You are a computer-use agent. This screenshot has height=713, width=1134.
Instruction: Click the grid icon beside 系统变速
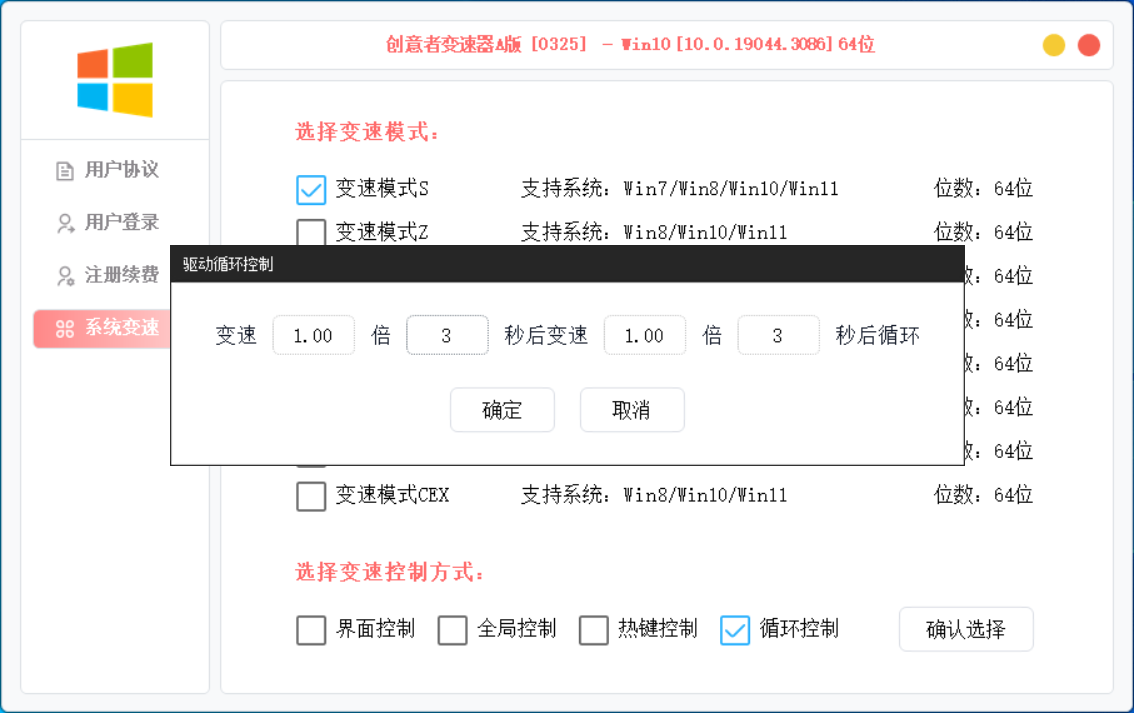(65, 329)
